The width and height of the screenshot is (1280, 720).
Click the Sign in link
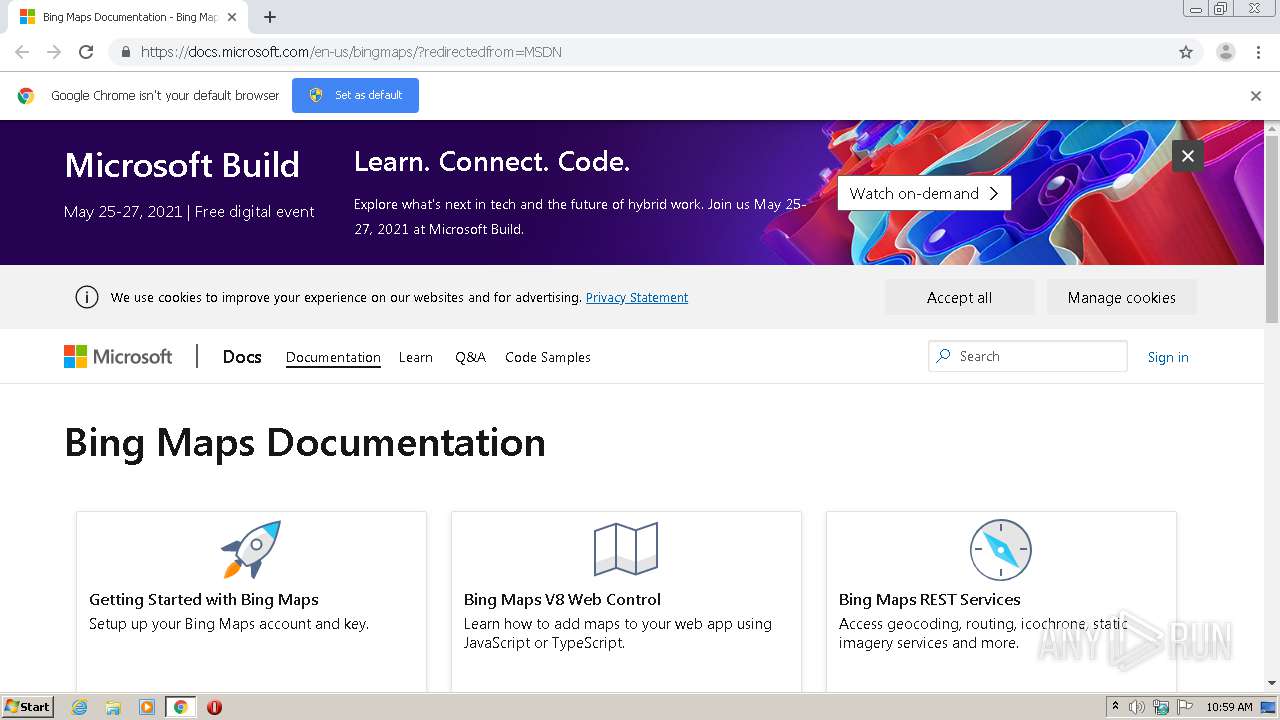pyautogui.click(x=1168, y=357)
